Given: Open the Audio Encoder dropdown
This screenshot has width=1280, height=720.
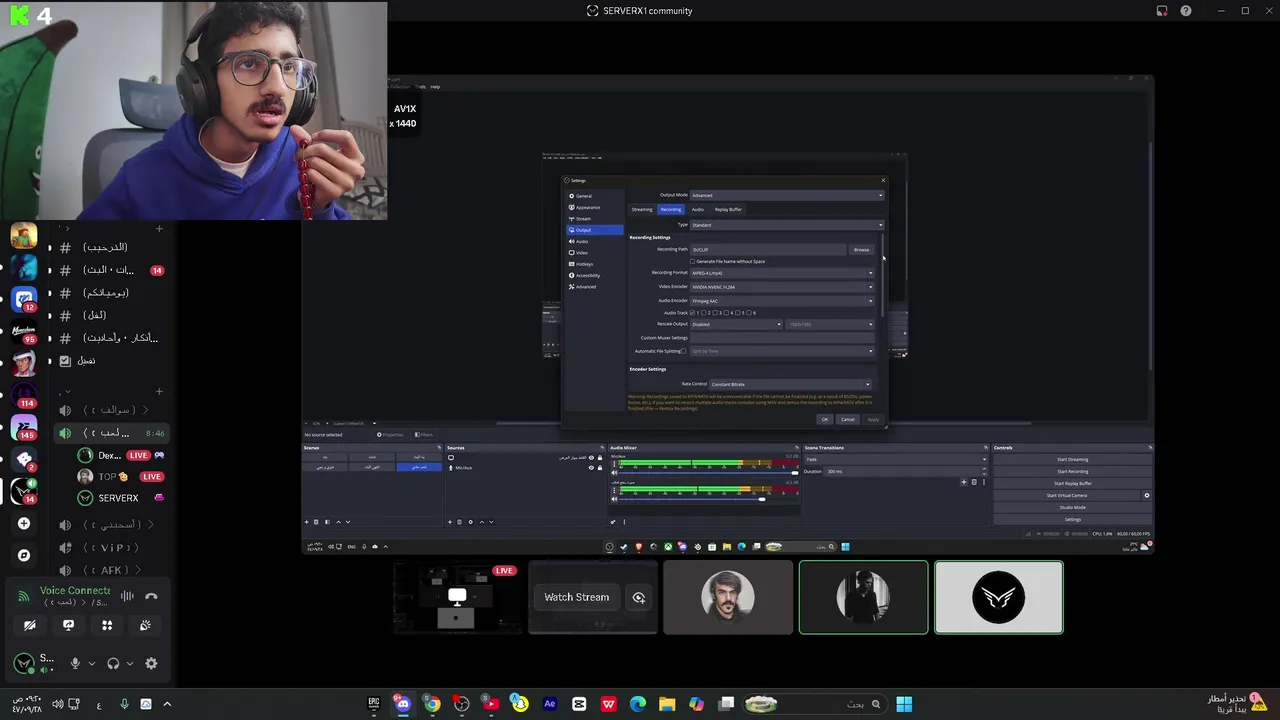Looking at the screenshot, I should point(782,301).
